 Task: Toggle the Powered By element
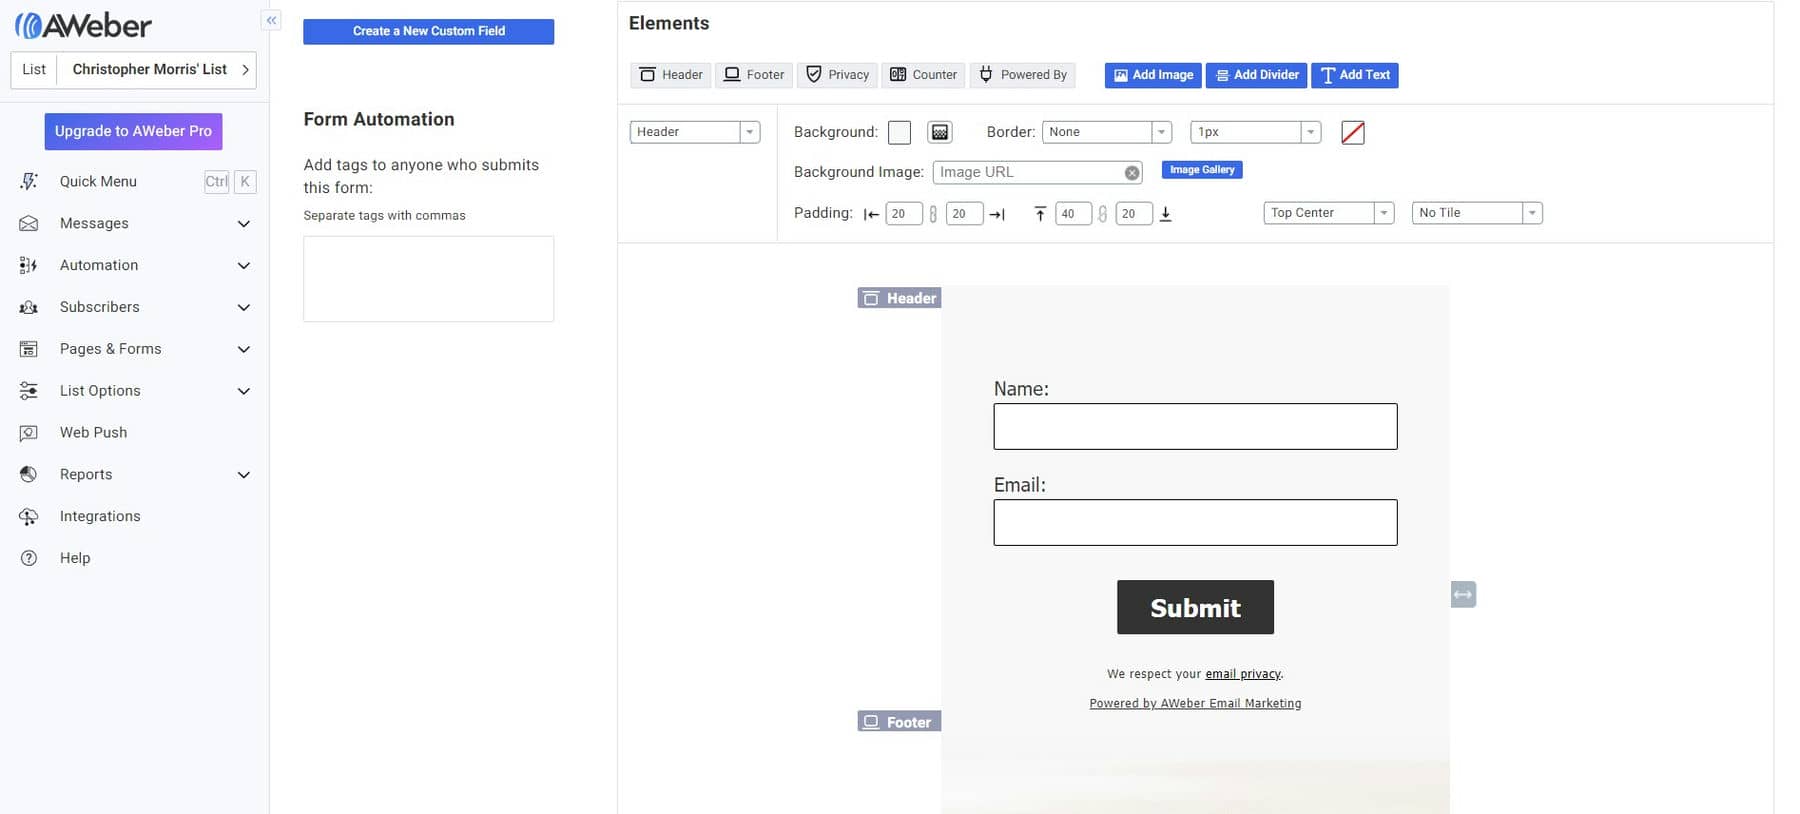point(1023,75)
